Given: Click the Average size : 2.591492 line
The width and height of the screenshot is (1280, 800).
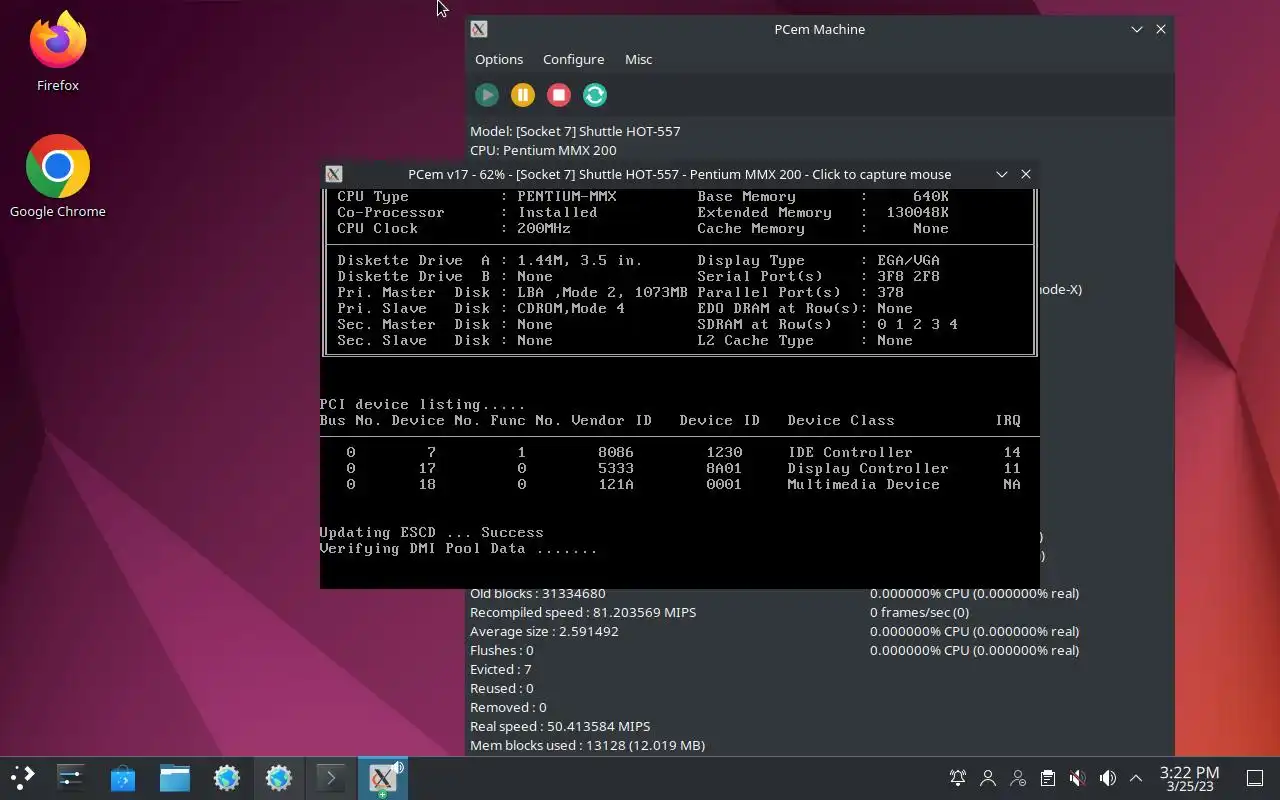Looking at the screenshot, I should pos(544,631).
